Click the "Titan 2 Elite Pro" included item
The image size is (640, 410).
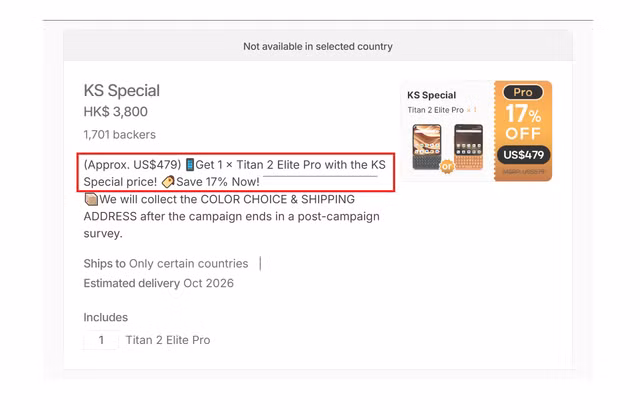[167, 340]
